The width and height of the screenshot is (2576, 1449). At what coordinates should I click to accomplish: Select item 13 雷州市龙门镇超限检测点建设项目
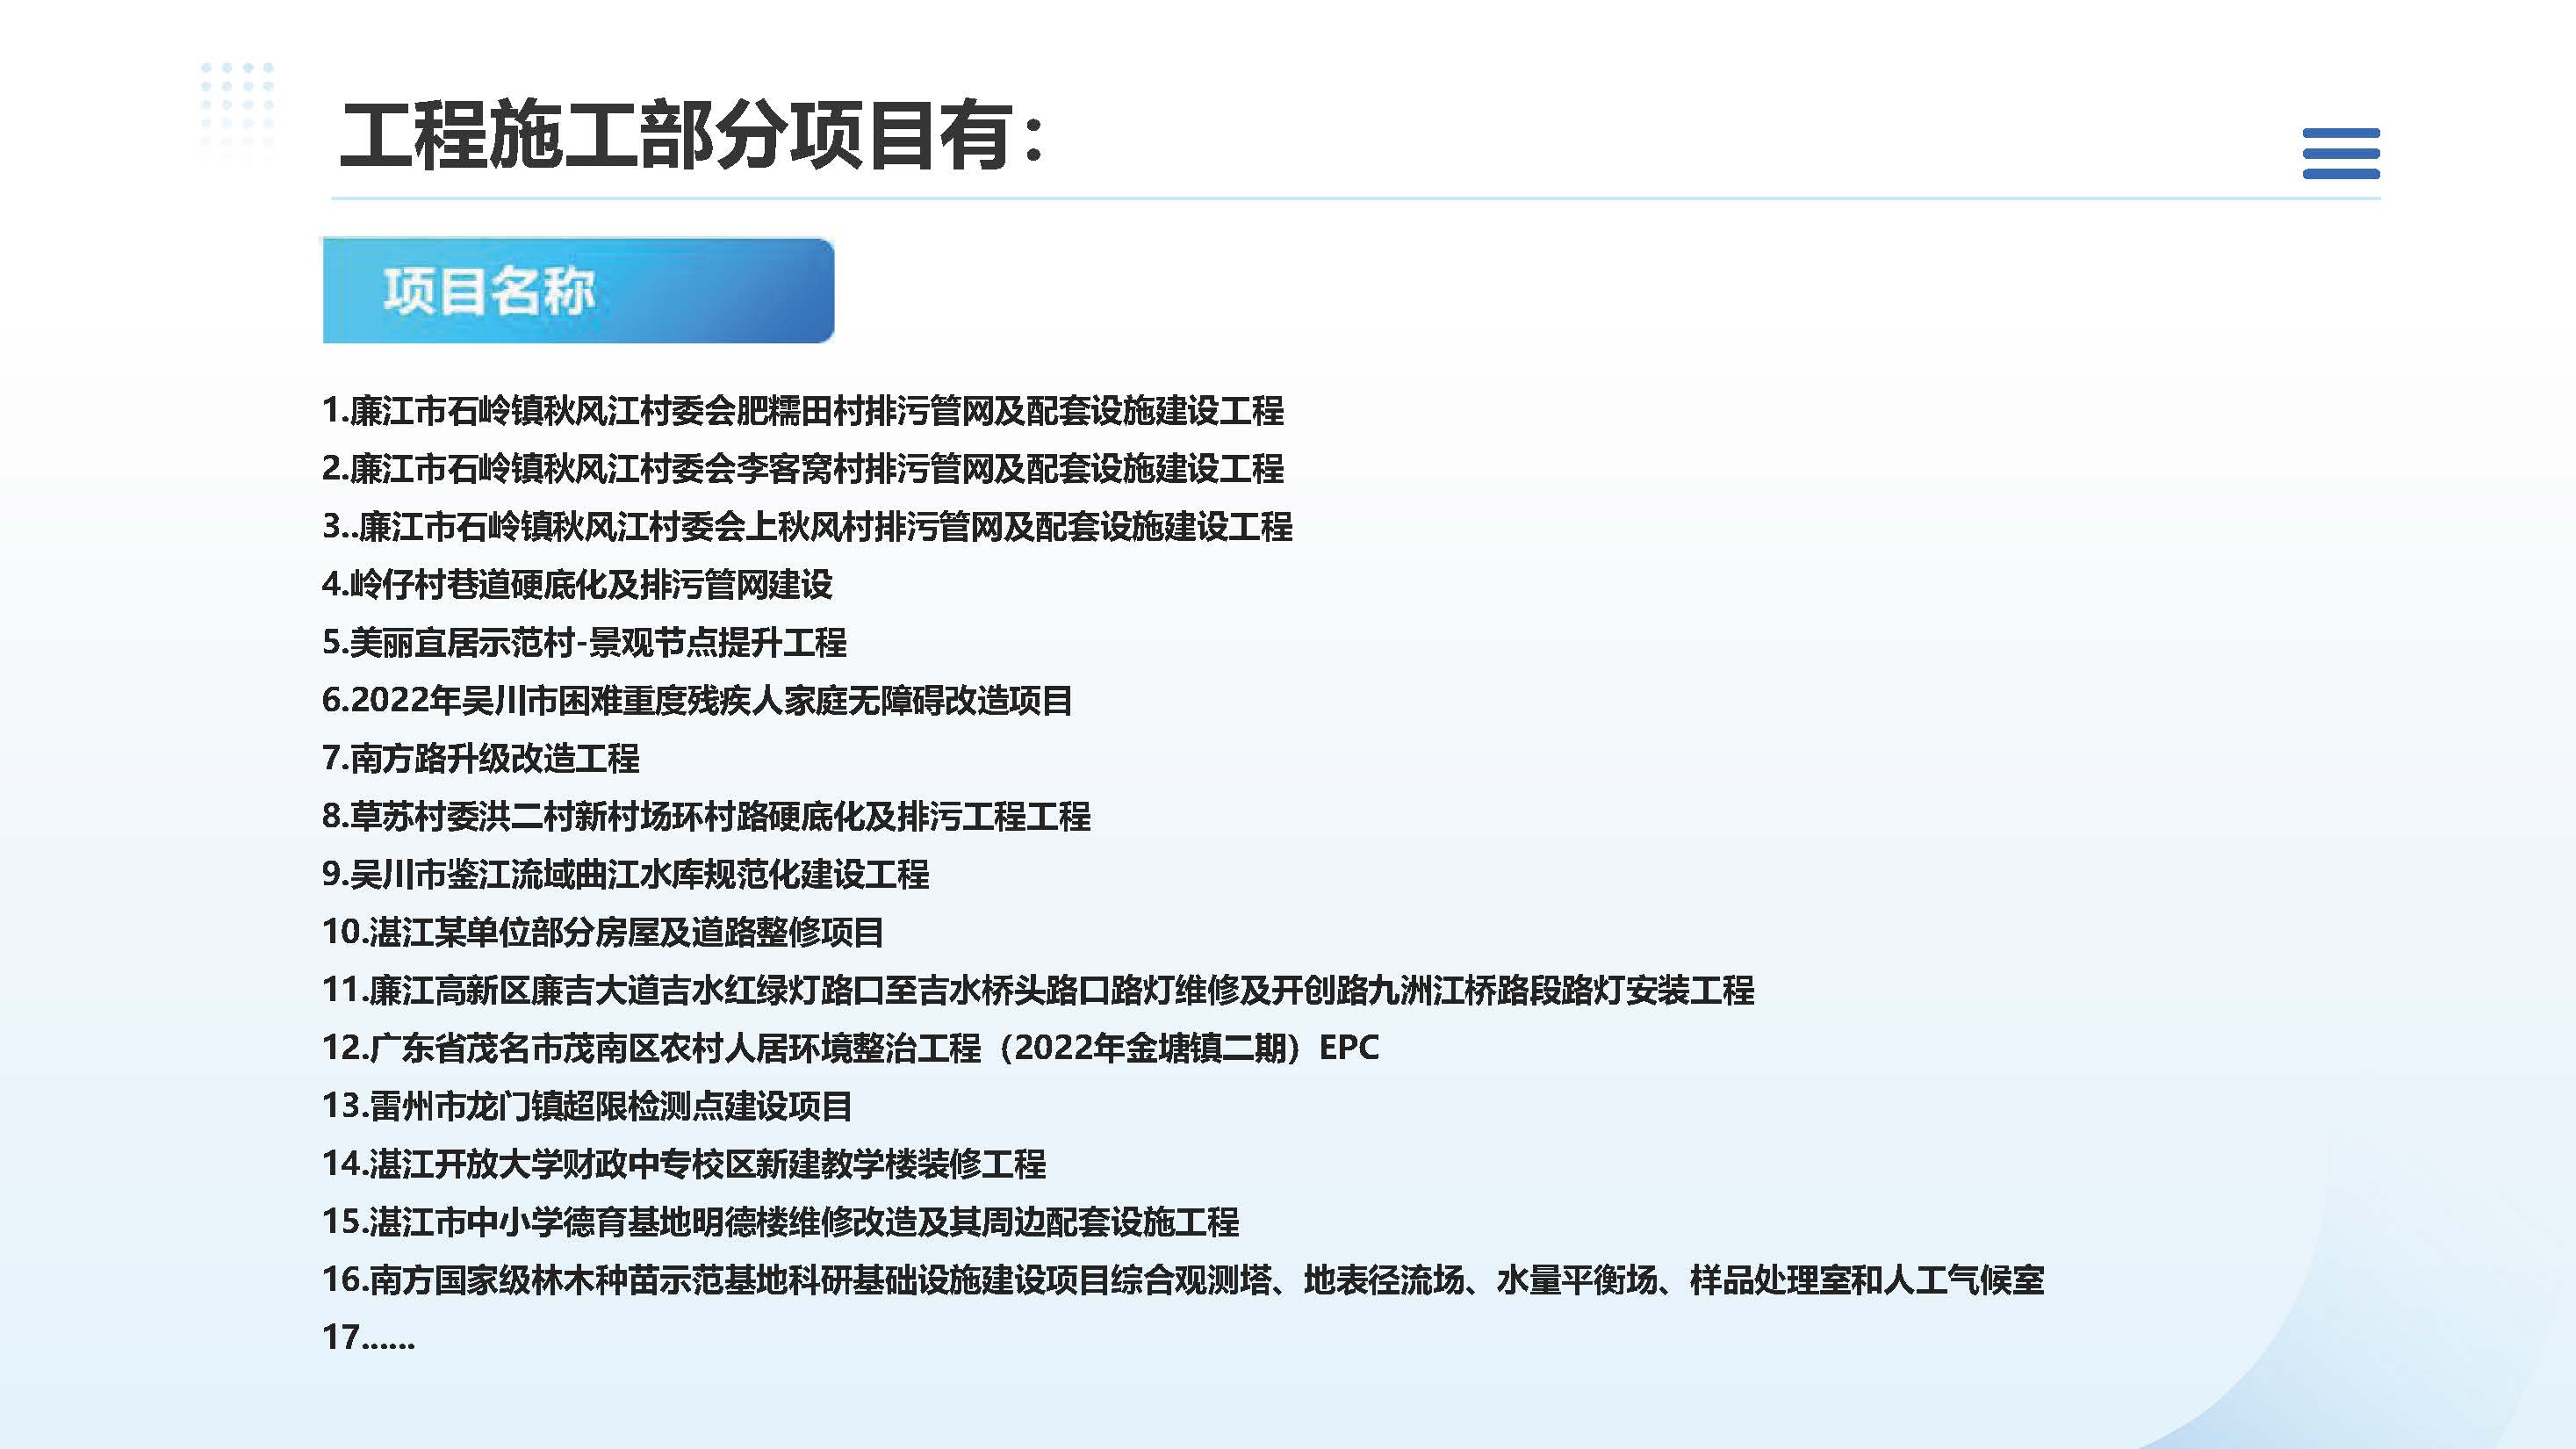point(587,1106)
